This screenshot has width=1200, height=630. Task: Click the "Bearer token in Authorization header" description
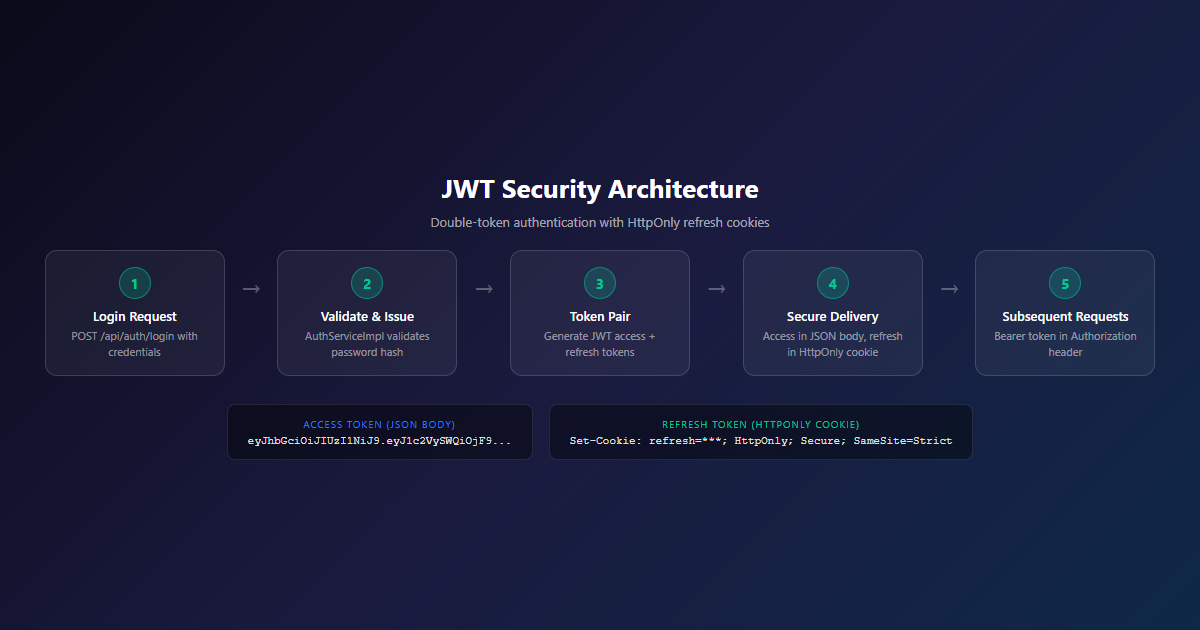1065,344
